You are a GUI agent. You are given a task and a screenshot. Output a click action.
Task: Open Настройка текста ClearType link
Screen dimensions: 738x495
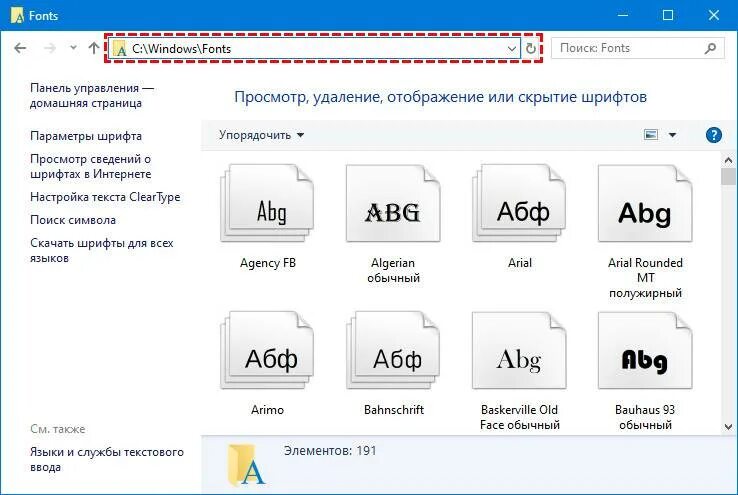pos(105,197)
